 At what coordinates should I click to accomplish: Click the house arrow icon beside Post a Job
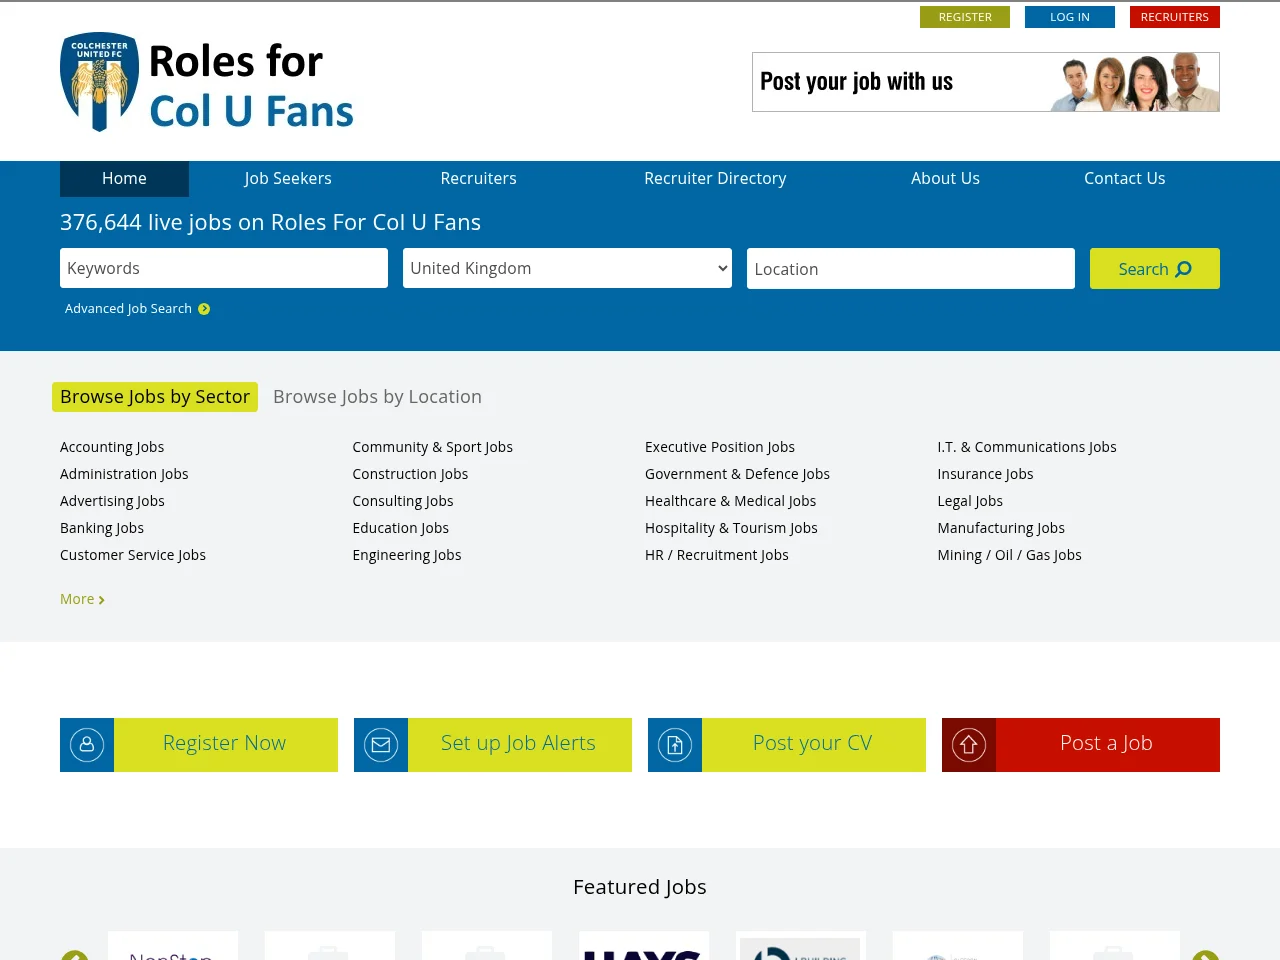pyautogui.click(x=969, y=745)
